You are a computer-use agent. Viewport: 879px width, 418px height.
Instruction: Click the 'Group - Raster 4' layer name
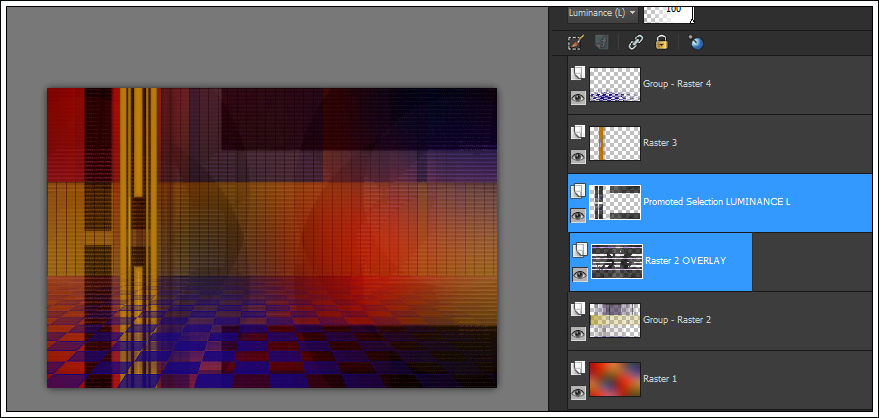pyautogui.click(x=677, y=84)
